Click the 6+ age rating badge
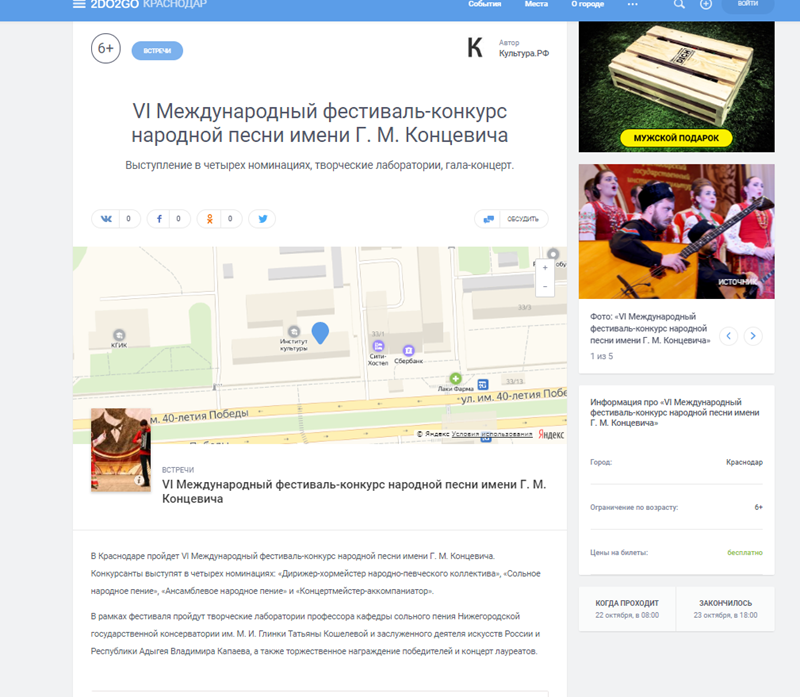This screenshot has width=800, height=697. [x=106, y=48]
